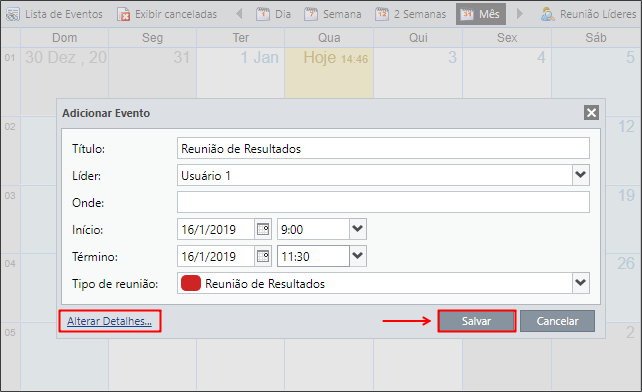
Task: Click day 4 in calendar
Action: (507, 73)
